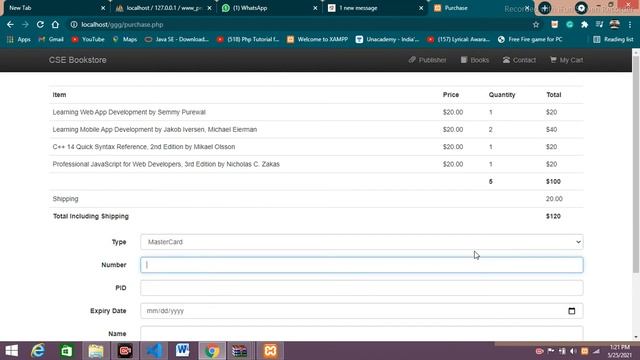Screen dimensions: 640x360
Task: Open Java SE - Download bookmark
Action: tap(177, 40)
